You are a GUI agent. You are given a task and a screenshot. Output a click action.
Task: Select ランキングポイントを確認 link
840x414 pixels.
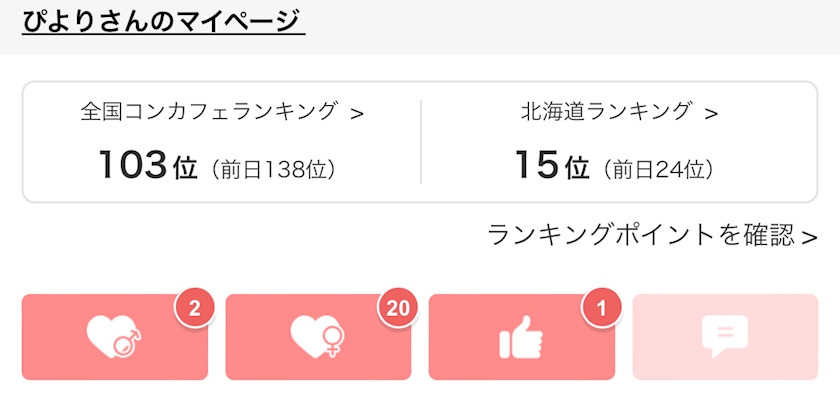[x=641, y=235]
